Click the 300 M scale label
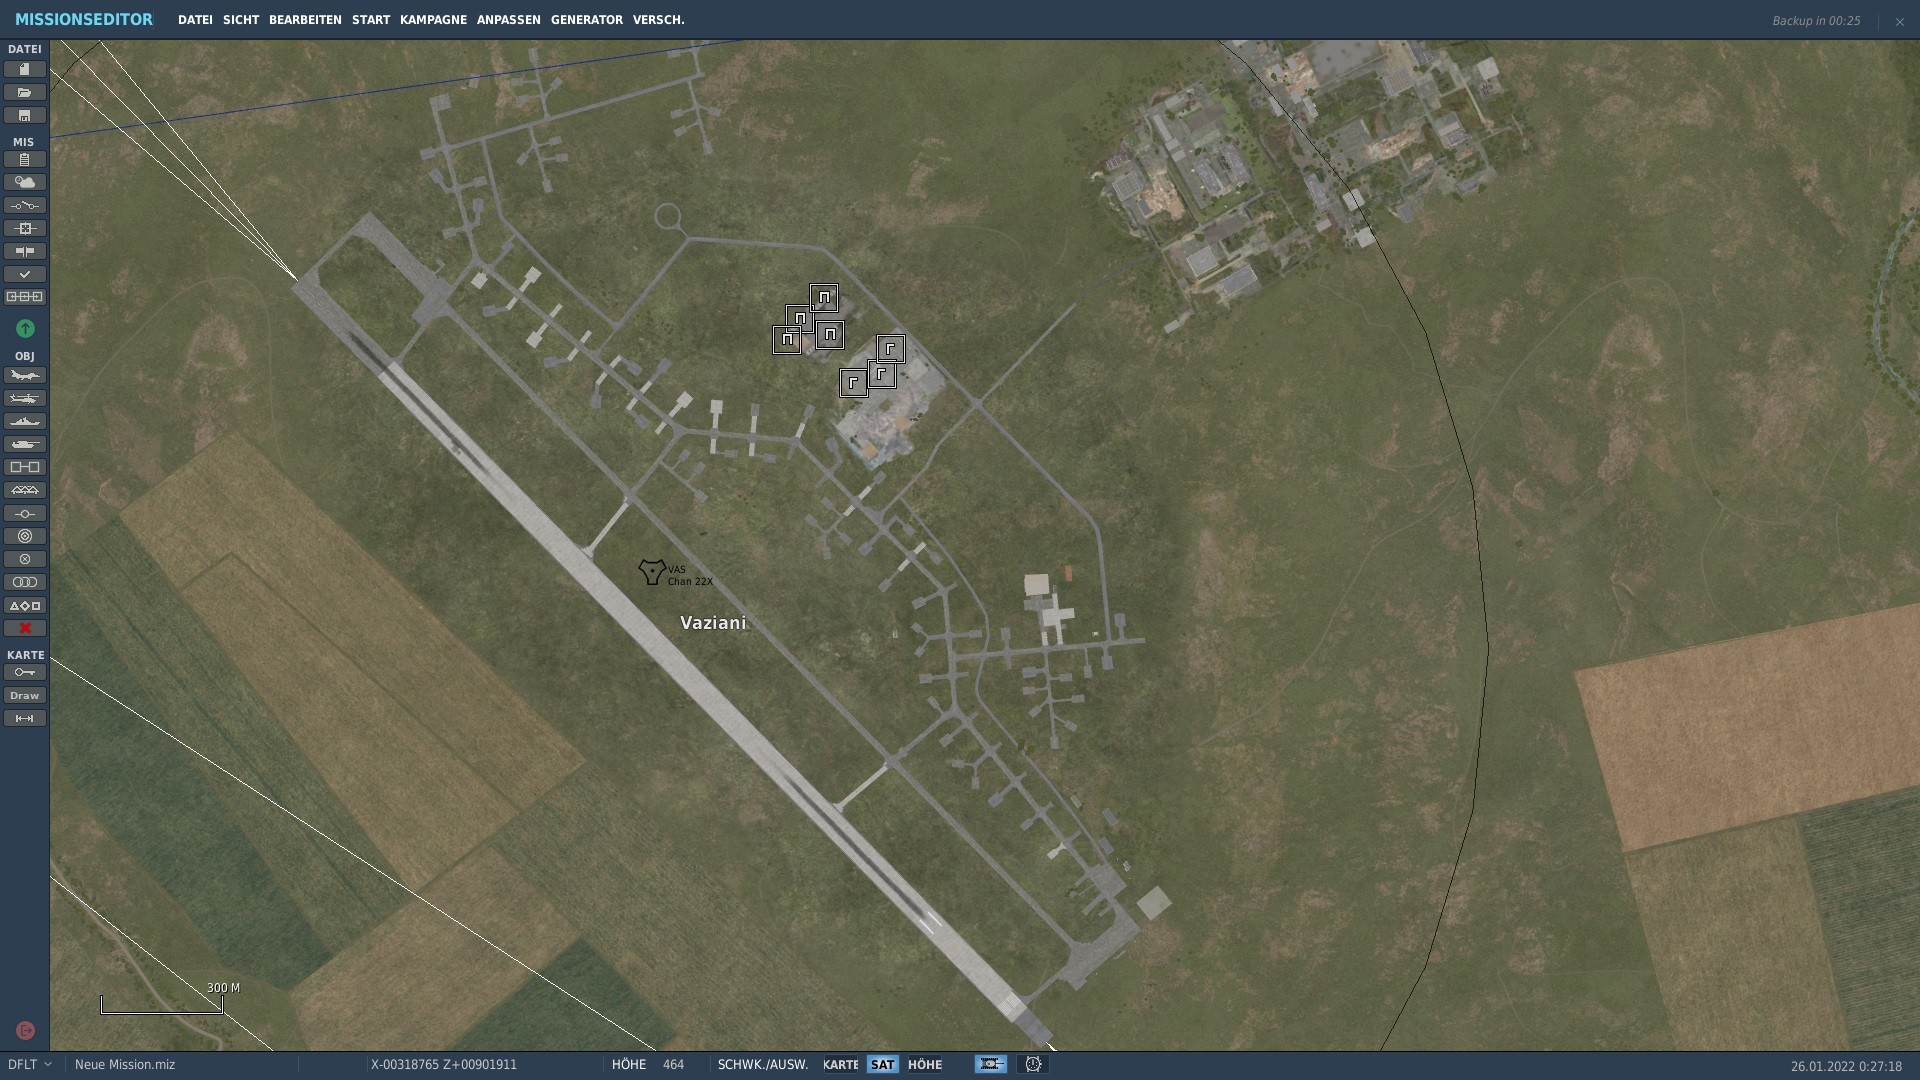Viewport: 1920px width, 1080px height. [x=223, y=988]
